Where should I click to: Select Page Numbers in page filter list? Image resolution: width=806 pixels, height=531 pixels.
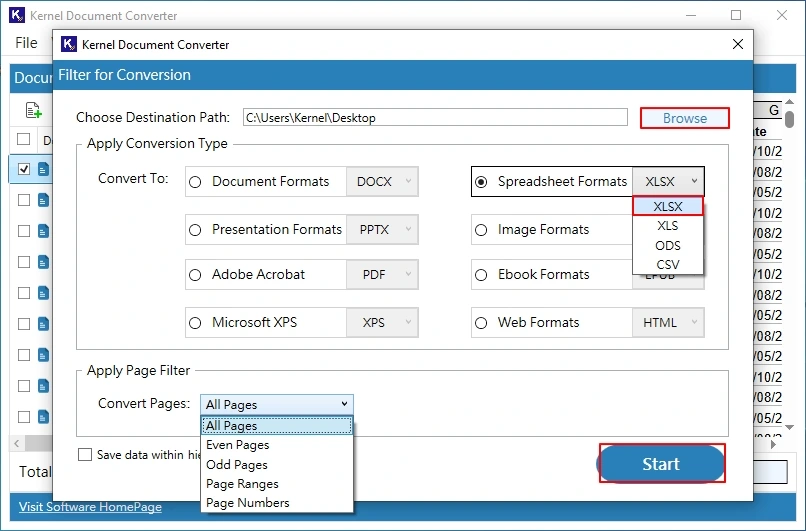click(x=277, y=503)
